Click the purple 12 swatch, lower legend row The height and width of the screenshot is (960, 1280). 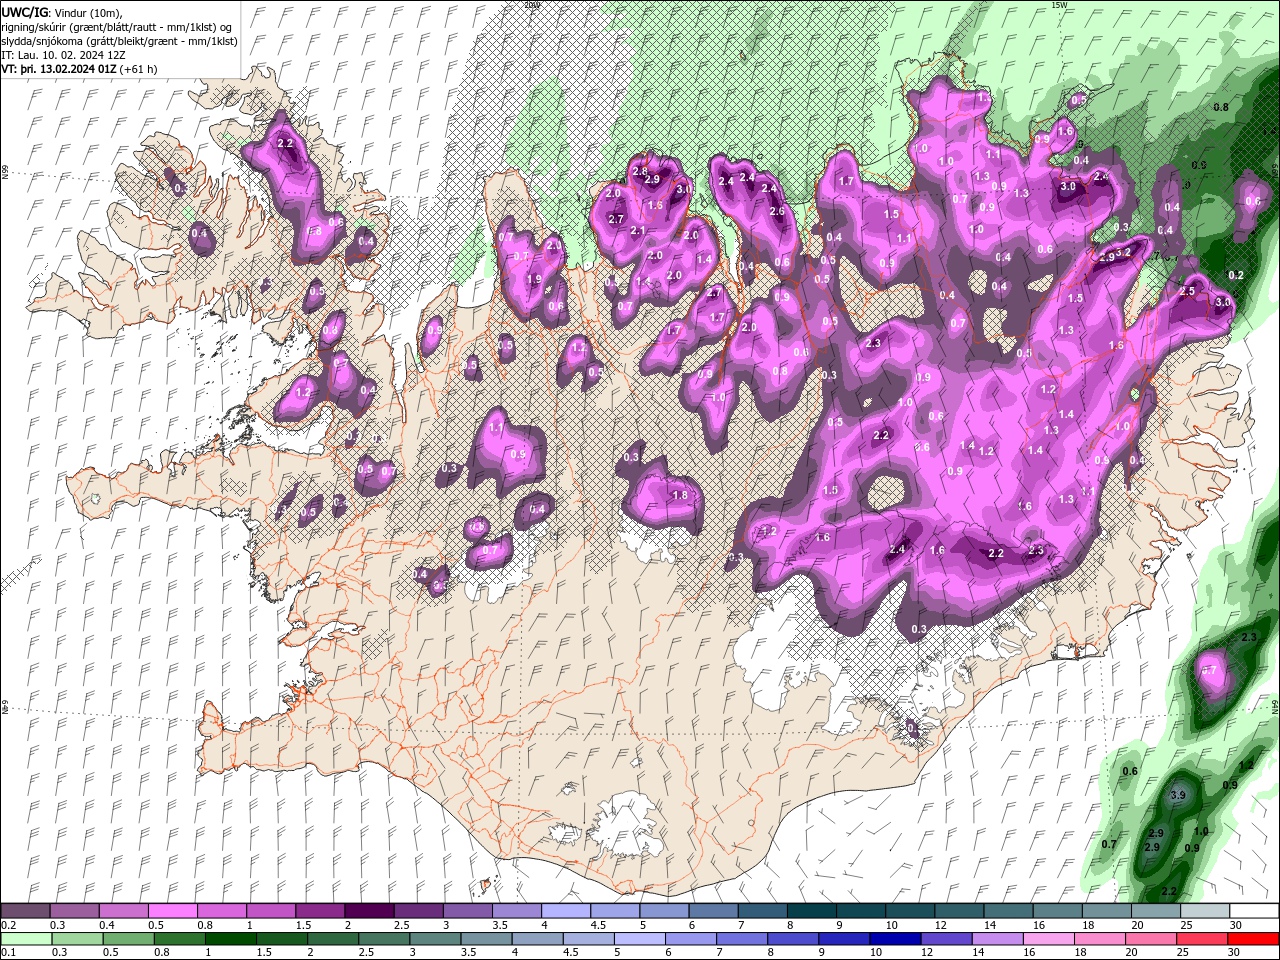[x=945, y=939]
